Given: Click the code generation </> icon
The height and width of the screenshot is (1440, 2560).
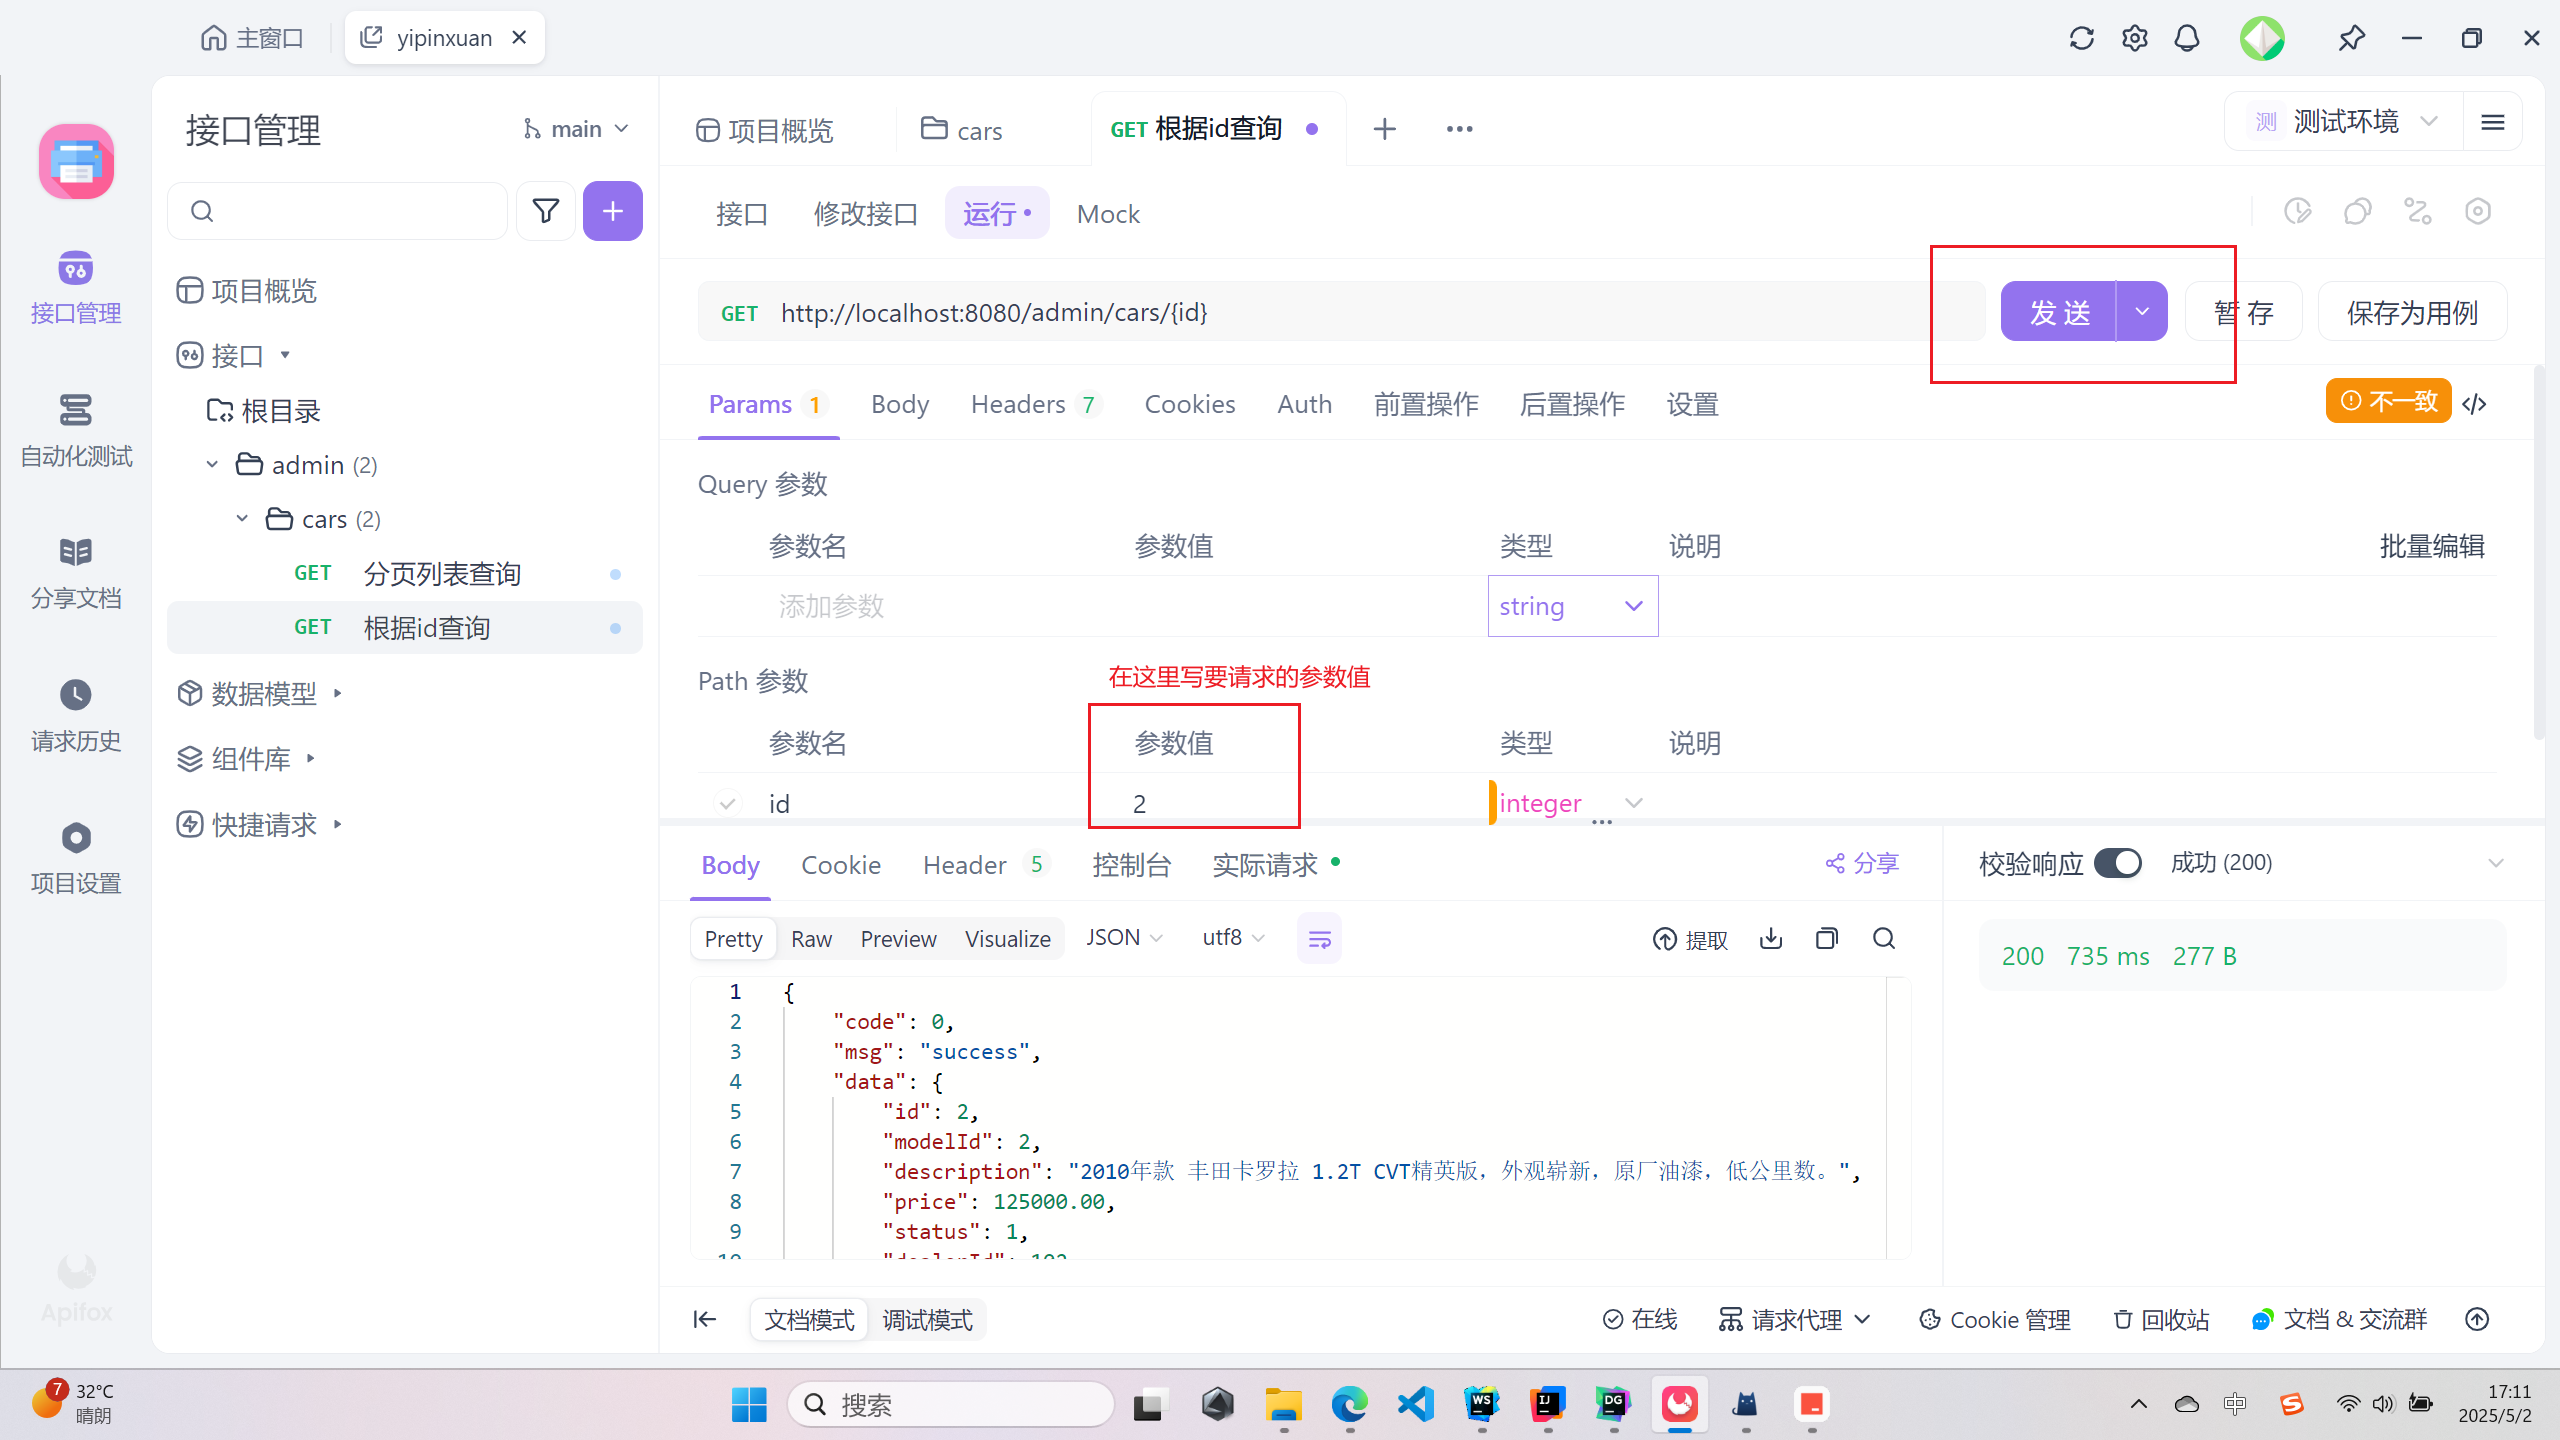Looking at the screenshot, I should coord(2475,403).
